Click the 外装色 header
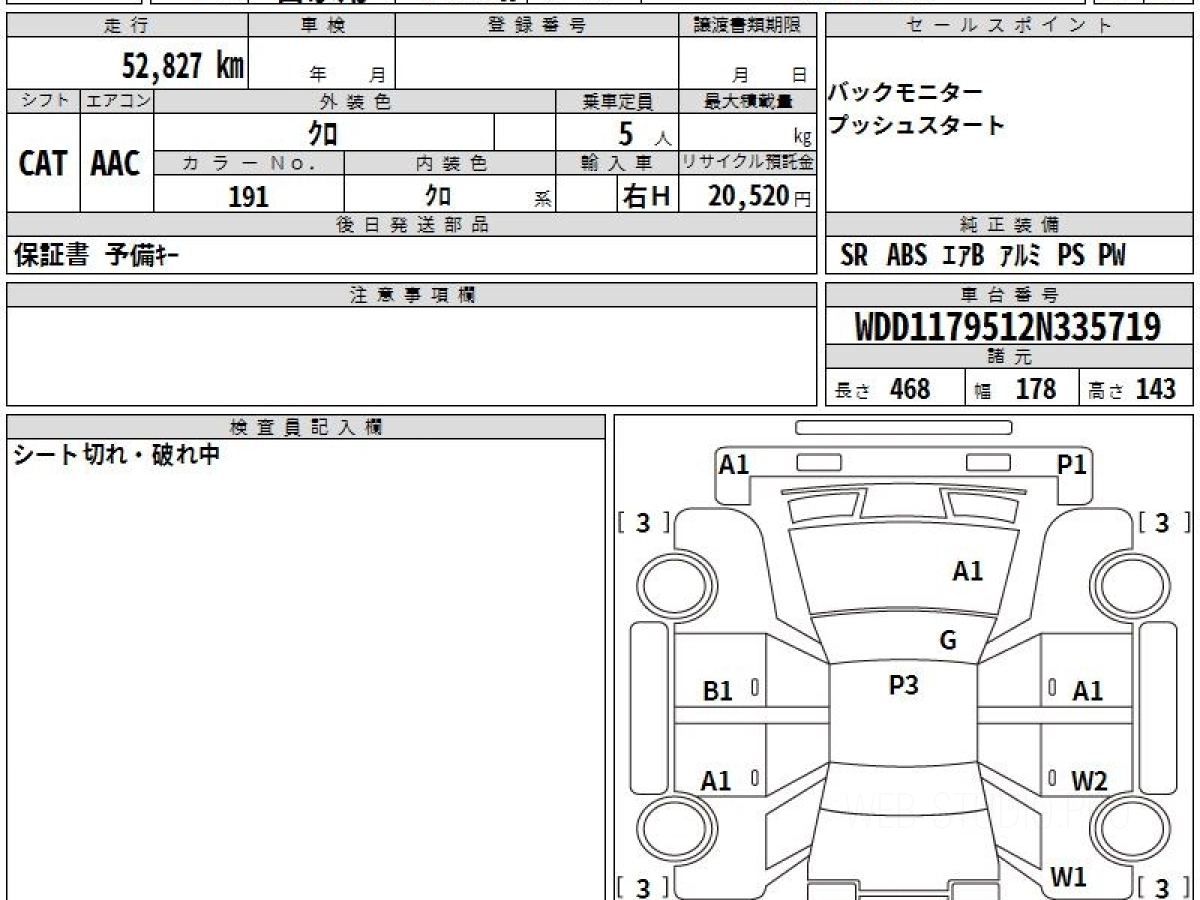The width and height of the screenshot is (1200, 900). tap(355, 101)
